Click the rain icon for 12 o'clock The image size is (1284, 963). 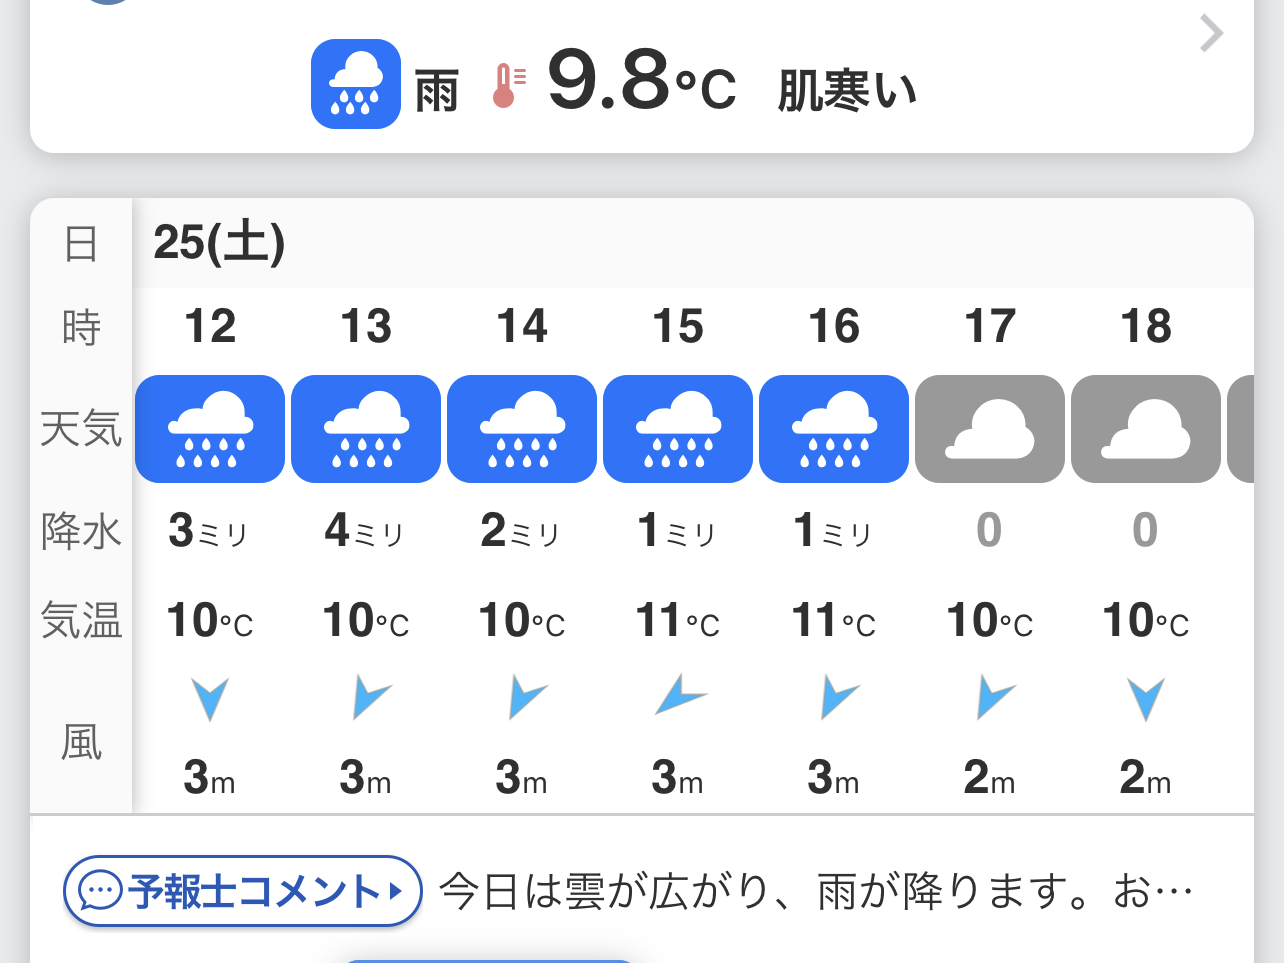(210, 429)
